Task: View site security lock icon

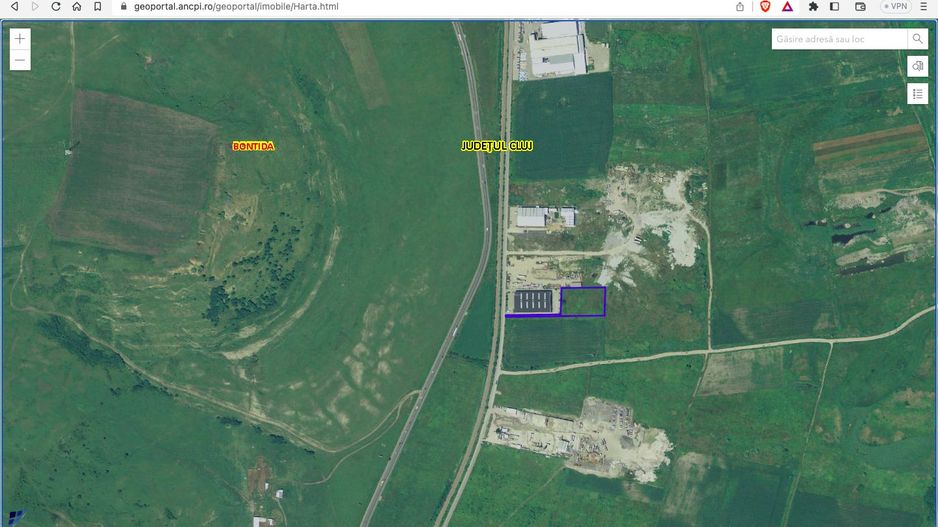Action: pyautogui.click(x=124, y=7)
